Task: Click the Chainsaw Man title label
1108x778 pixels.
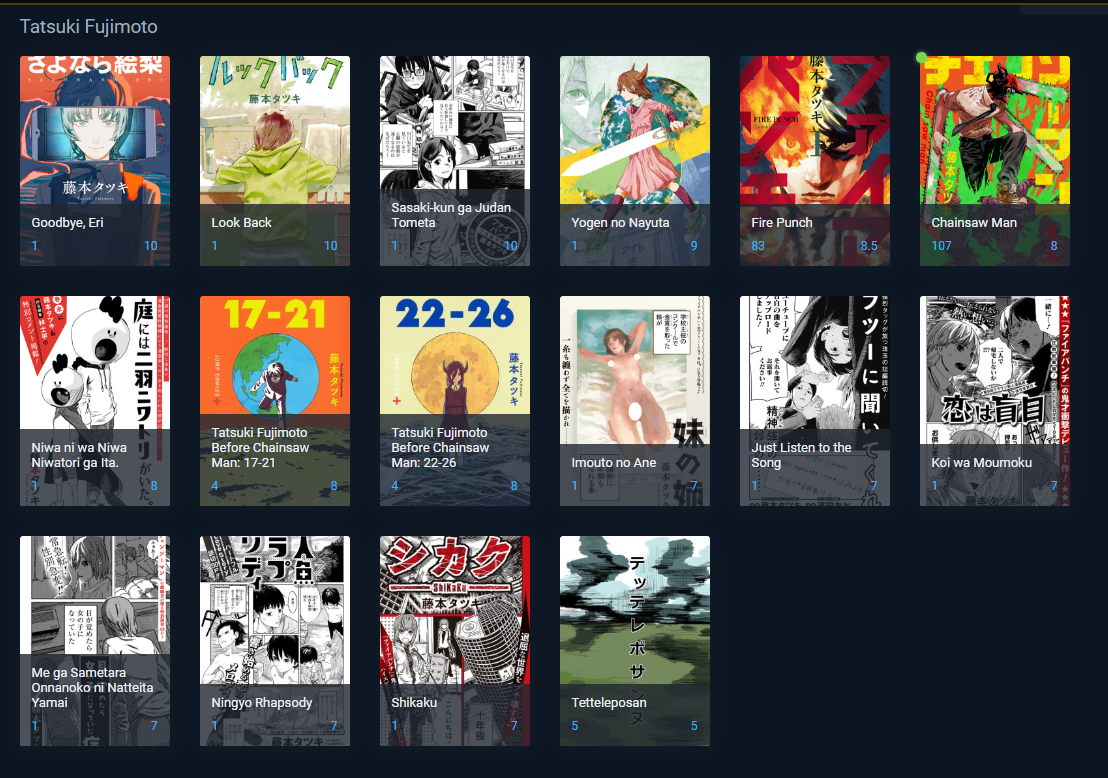Action: pos(974,223)
